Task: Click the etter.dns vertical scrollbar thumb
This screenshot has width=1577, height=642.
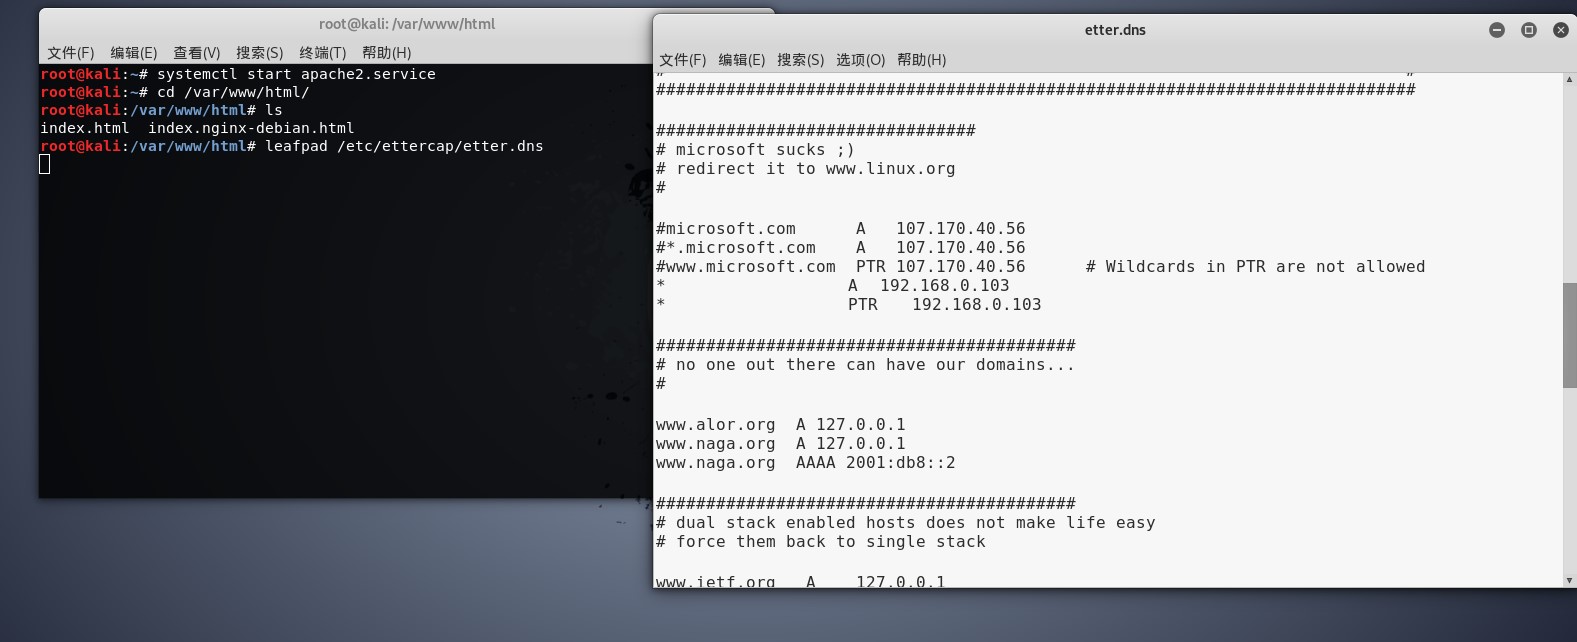Action: click(x=1569, y=335)
